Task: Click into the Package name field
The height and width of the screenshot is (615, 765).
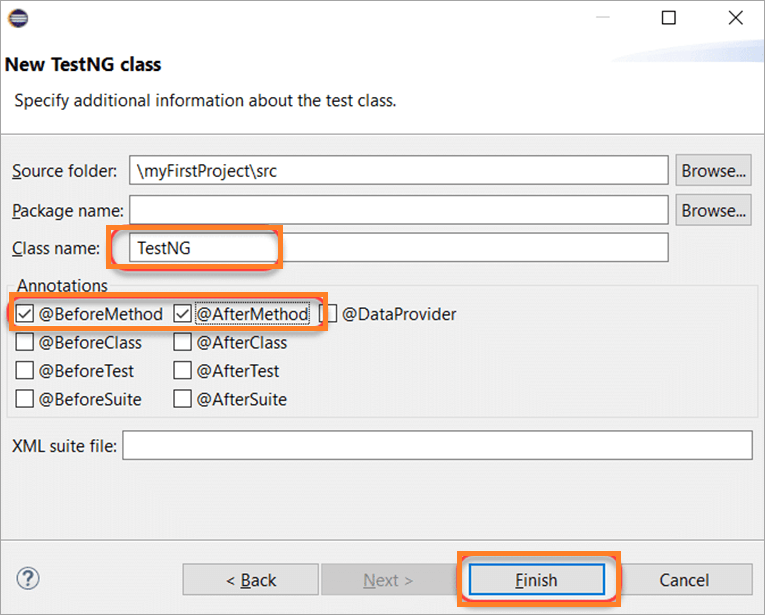Action: (x=399, y=210)
